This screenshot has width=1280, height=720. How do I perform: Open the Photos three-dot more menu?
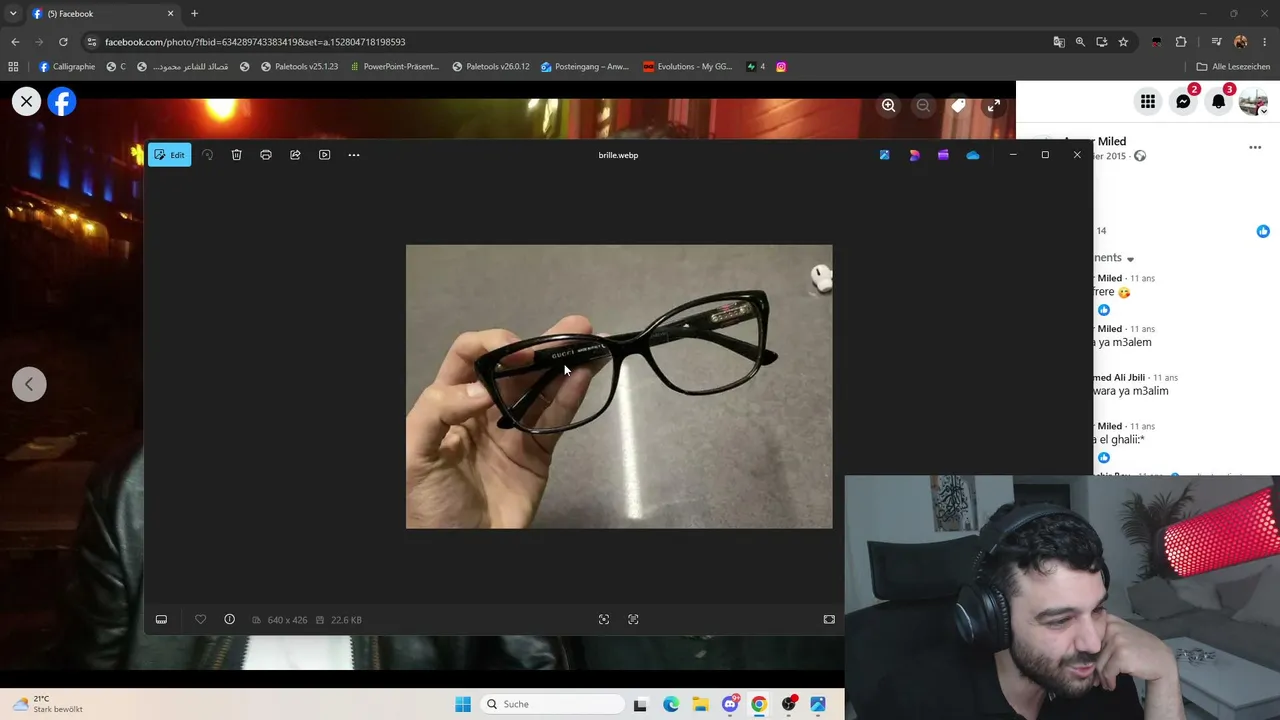354,155
